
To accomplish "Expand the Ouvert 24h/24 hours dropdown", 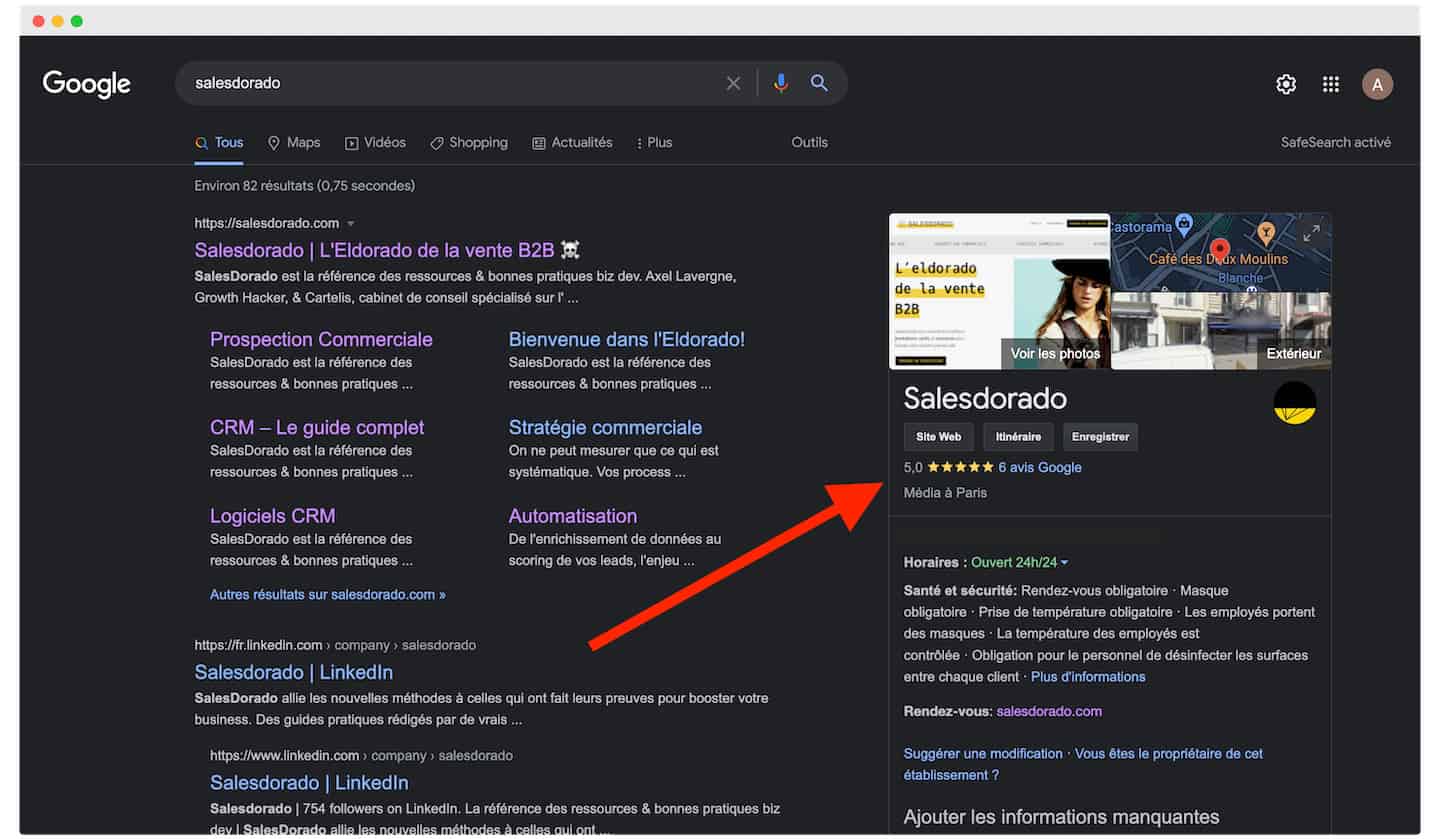I will pyautogui.click(x=1019, y=563).
